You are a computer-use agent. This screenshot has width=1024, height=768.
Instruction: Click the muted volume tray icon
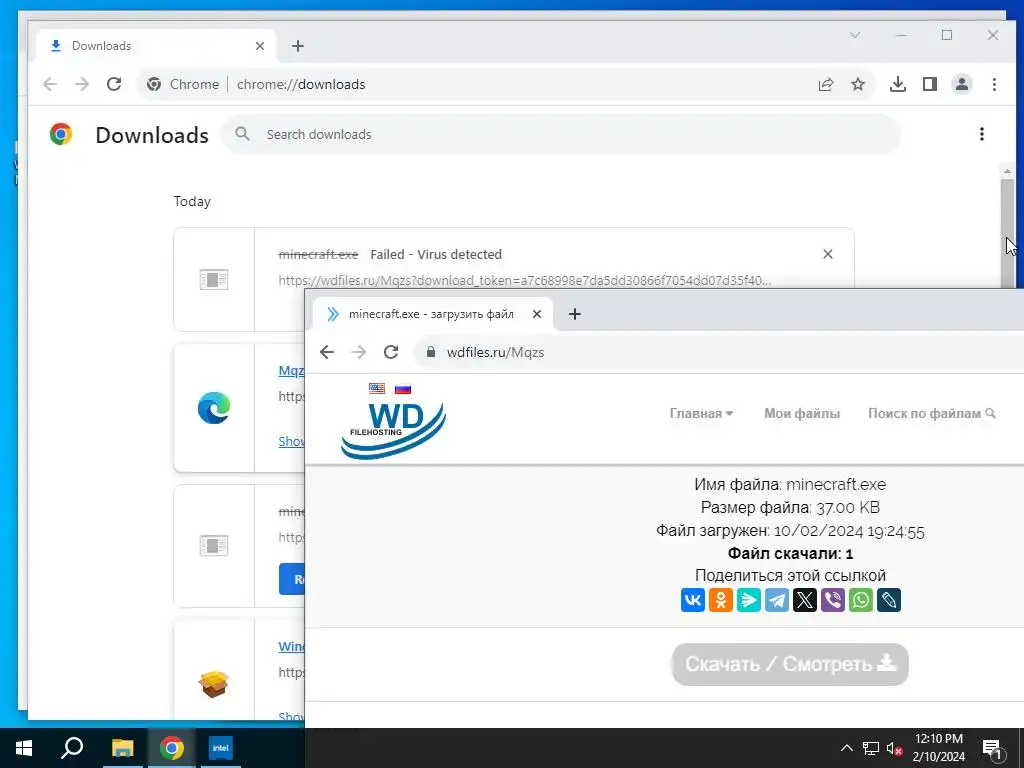[x=895, y=748]
